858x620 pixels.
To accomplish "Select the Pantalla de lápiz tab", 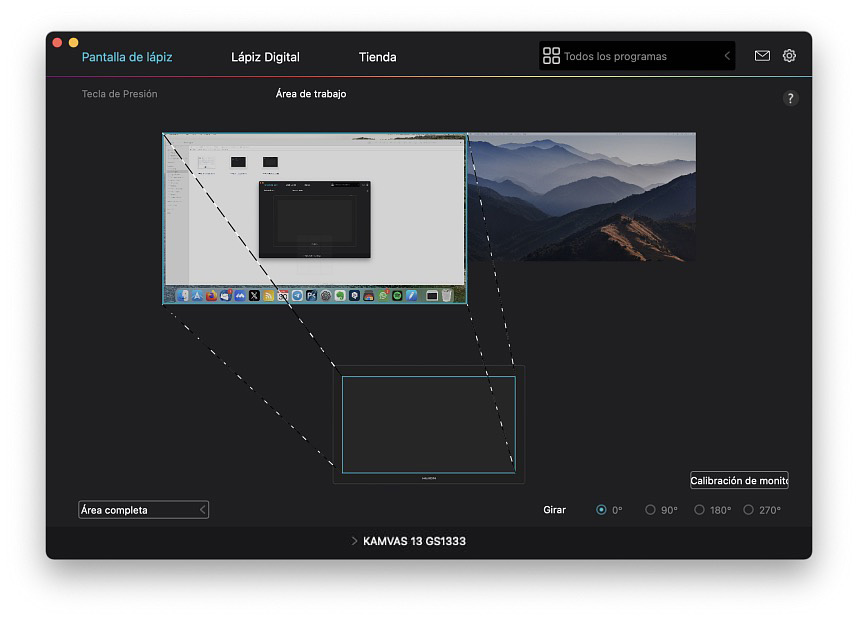I will tap(127, 57).
